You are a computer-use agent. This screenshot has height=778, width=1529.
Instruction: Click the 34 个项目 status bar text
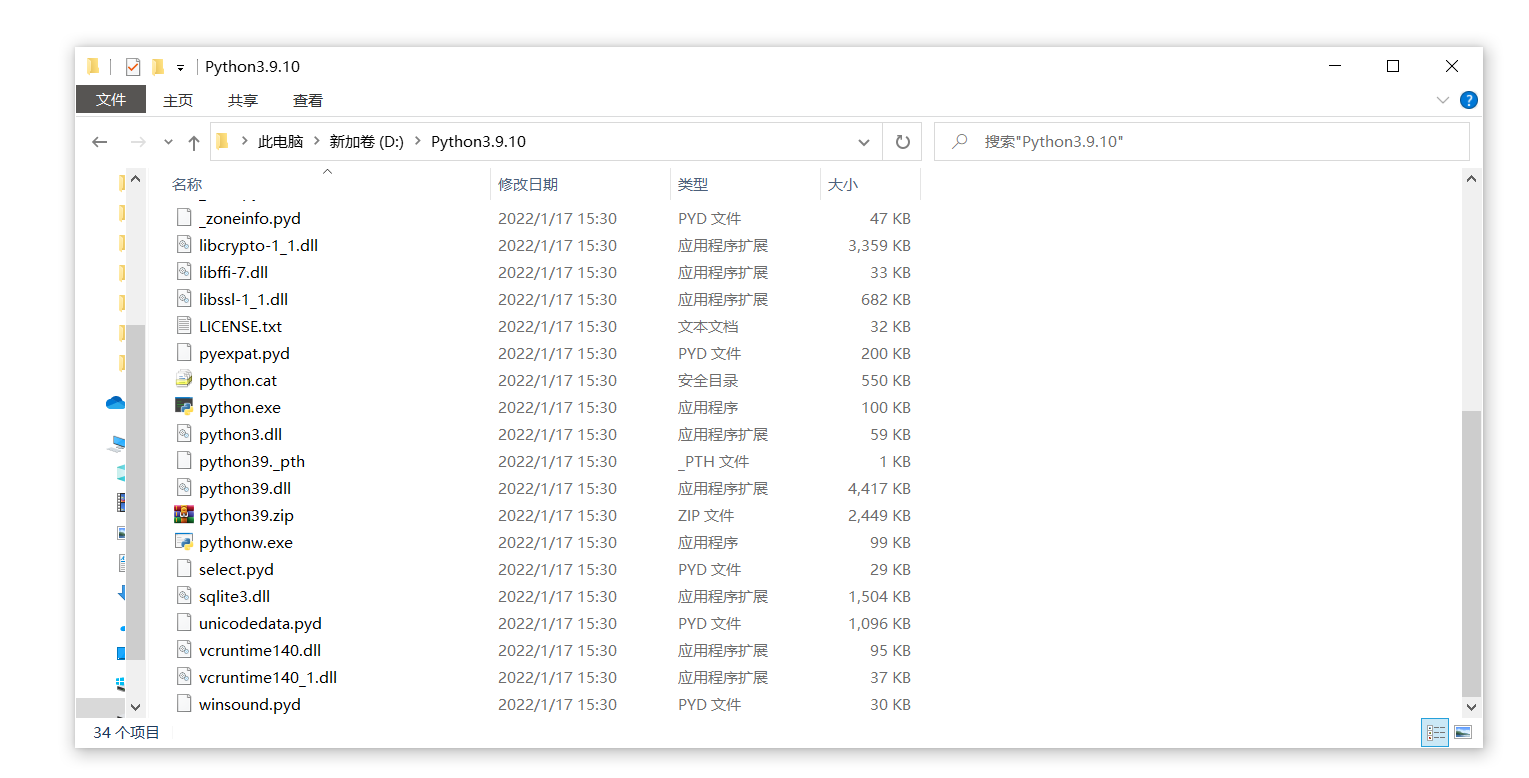click(126, 732)
